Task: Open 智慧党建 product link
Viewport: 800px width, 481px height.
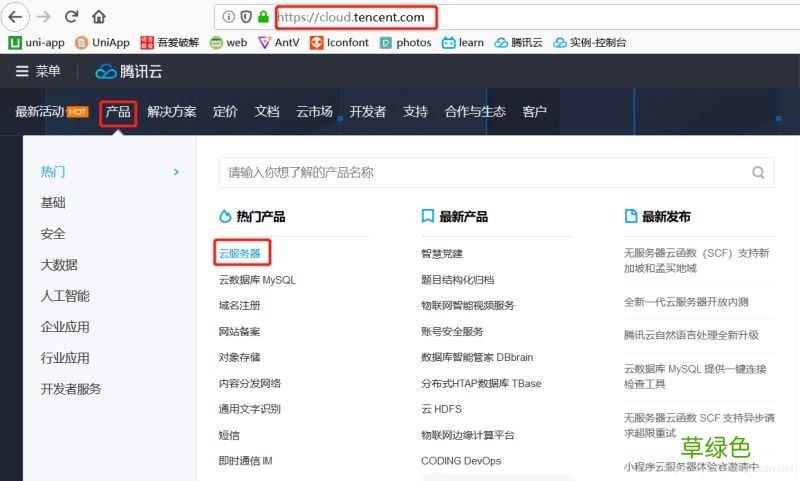Action: click(x=442, y=254)
